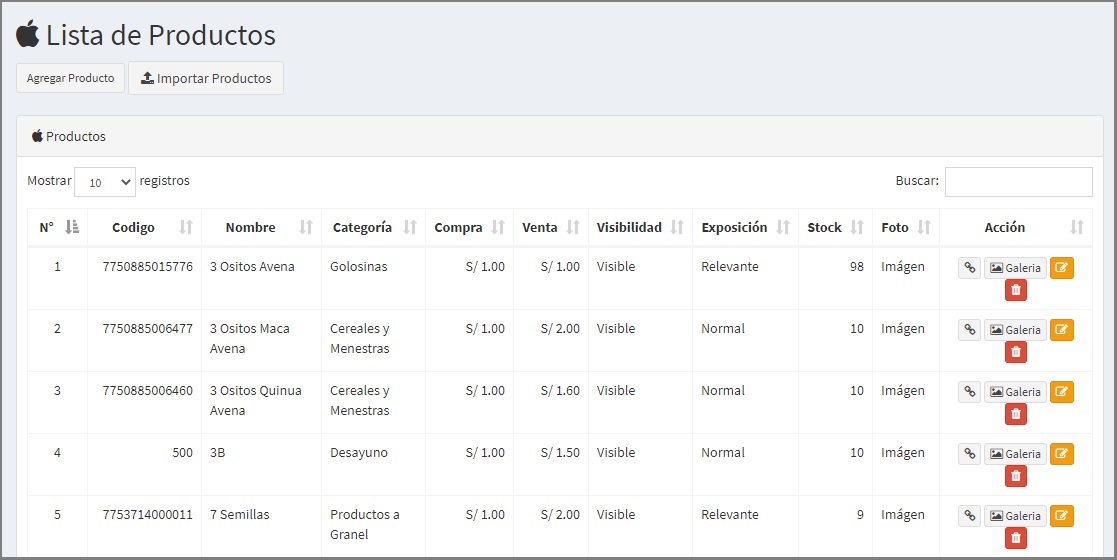Screen dimensions: 1117x560
Task: Click the link icon in the 7 Semillas row
Action: 970,516
